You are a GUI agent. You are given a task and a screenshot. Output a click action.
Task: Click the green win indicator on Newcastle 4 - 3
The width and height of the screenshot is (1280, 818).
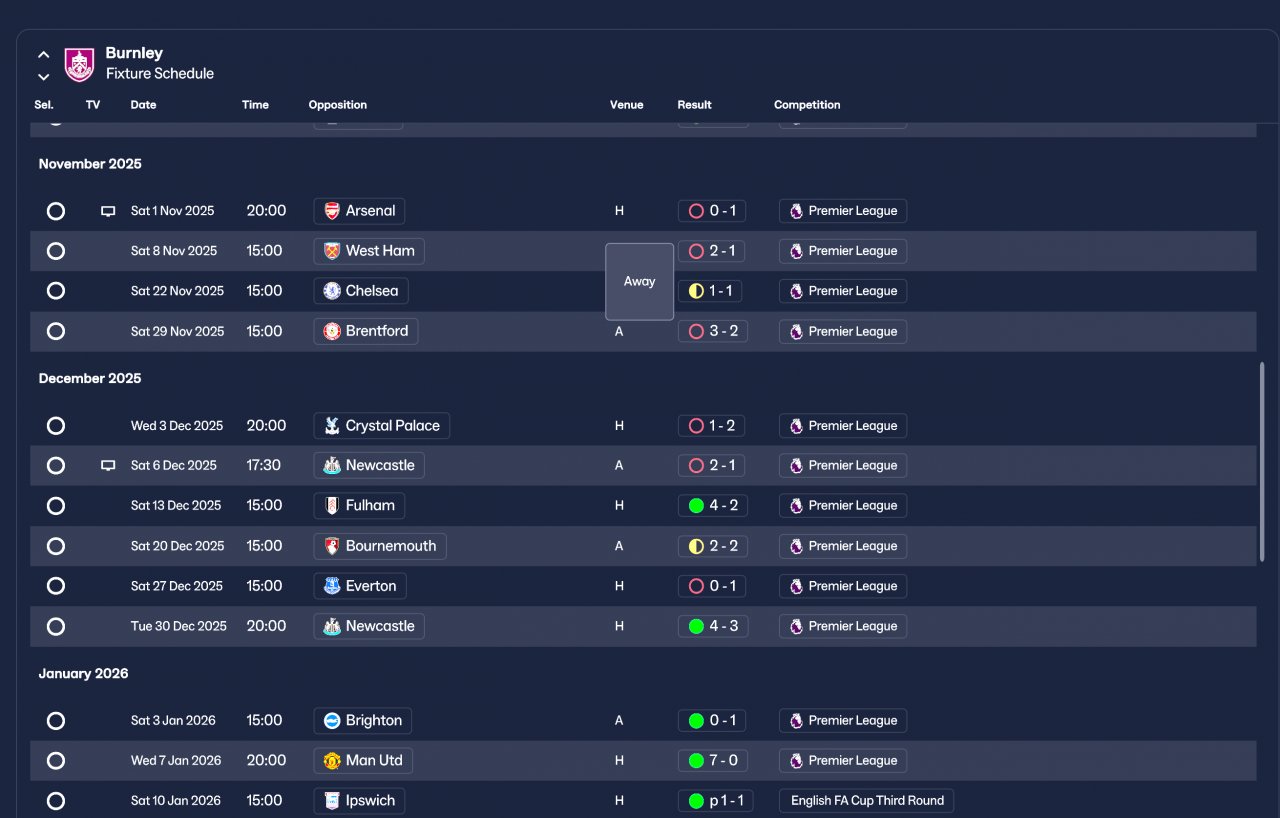[x=696, y=627]
